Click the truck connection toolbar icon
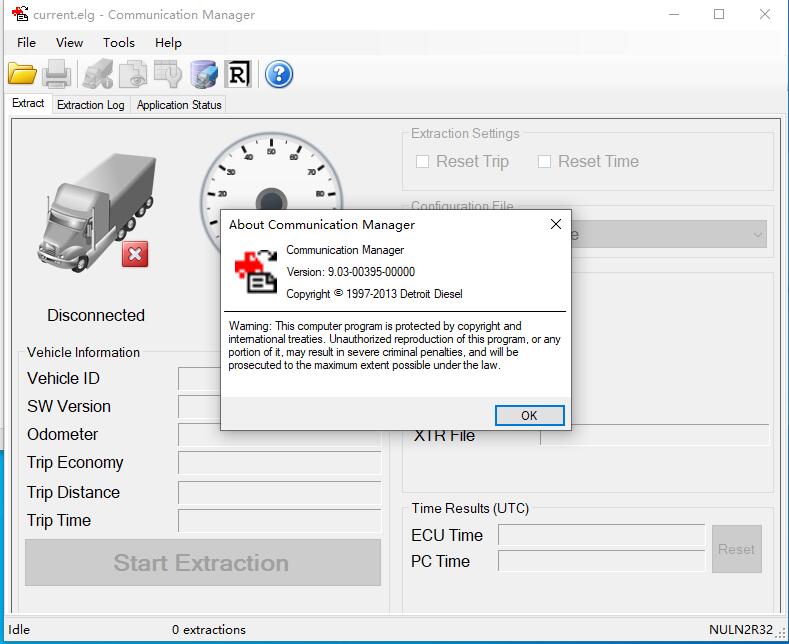The height and width of the screenshot is (644, 789). coord(98,74)
